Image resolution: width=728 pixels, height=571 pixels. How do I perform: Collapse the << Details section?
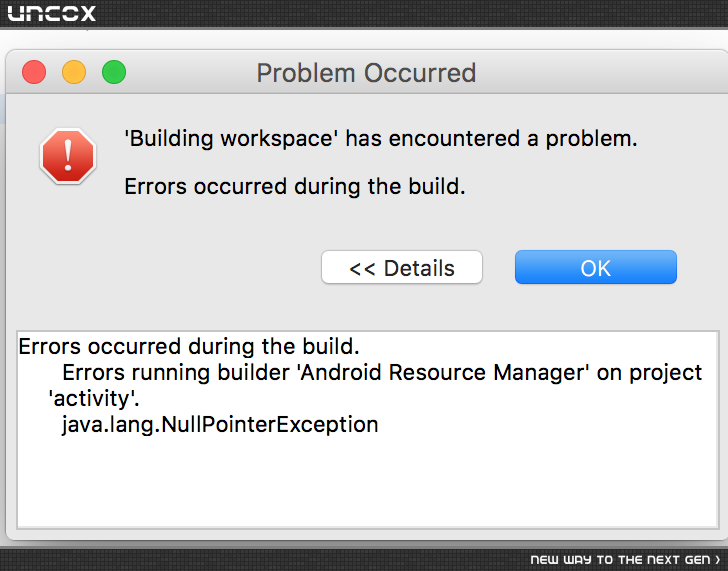402,267
